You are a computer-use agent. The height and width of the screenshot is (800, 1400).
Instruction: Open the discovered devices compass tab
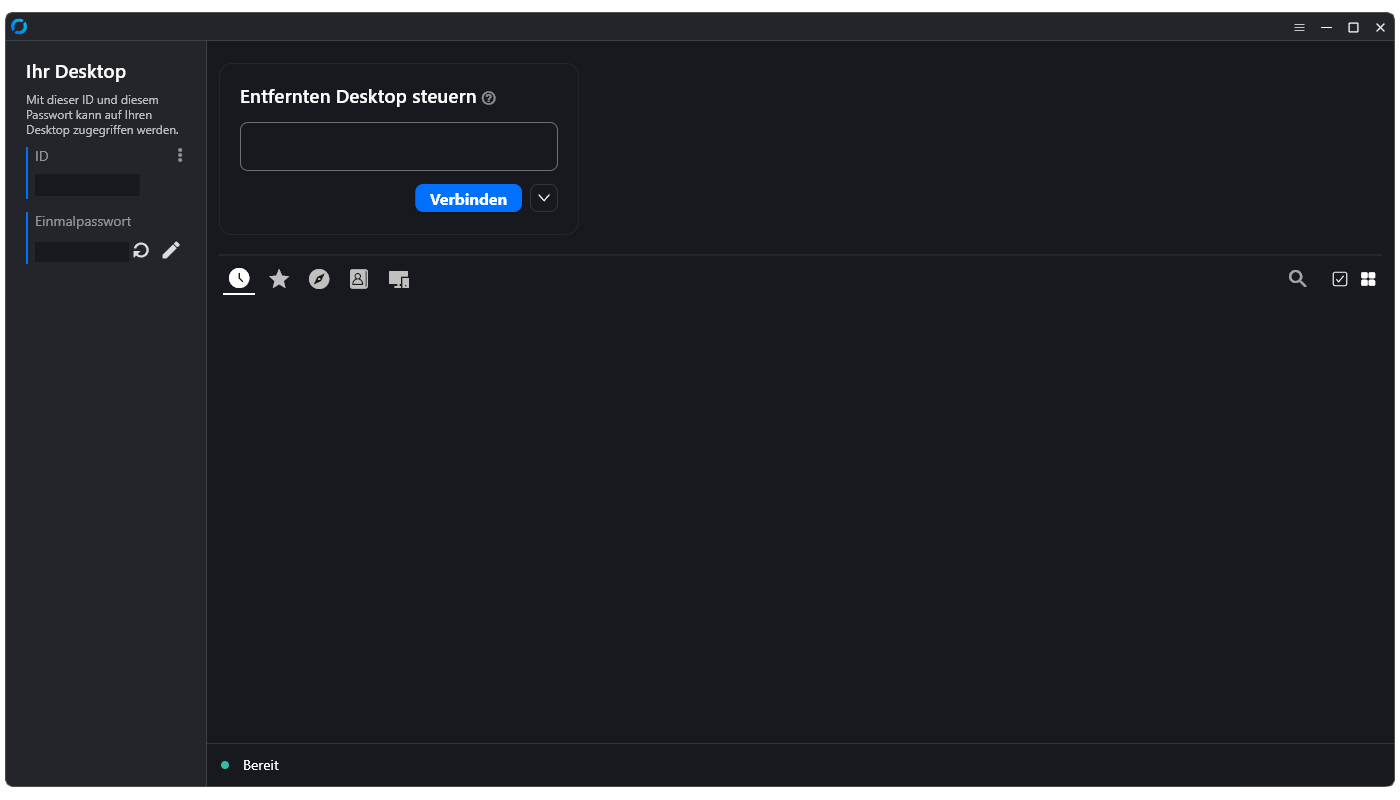tap(319, 279)
